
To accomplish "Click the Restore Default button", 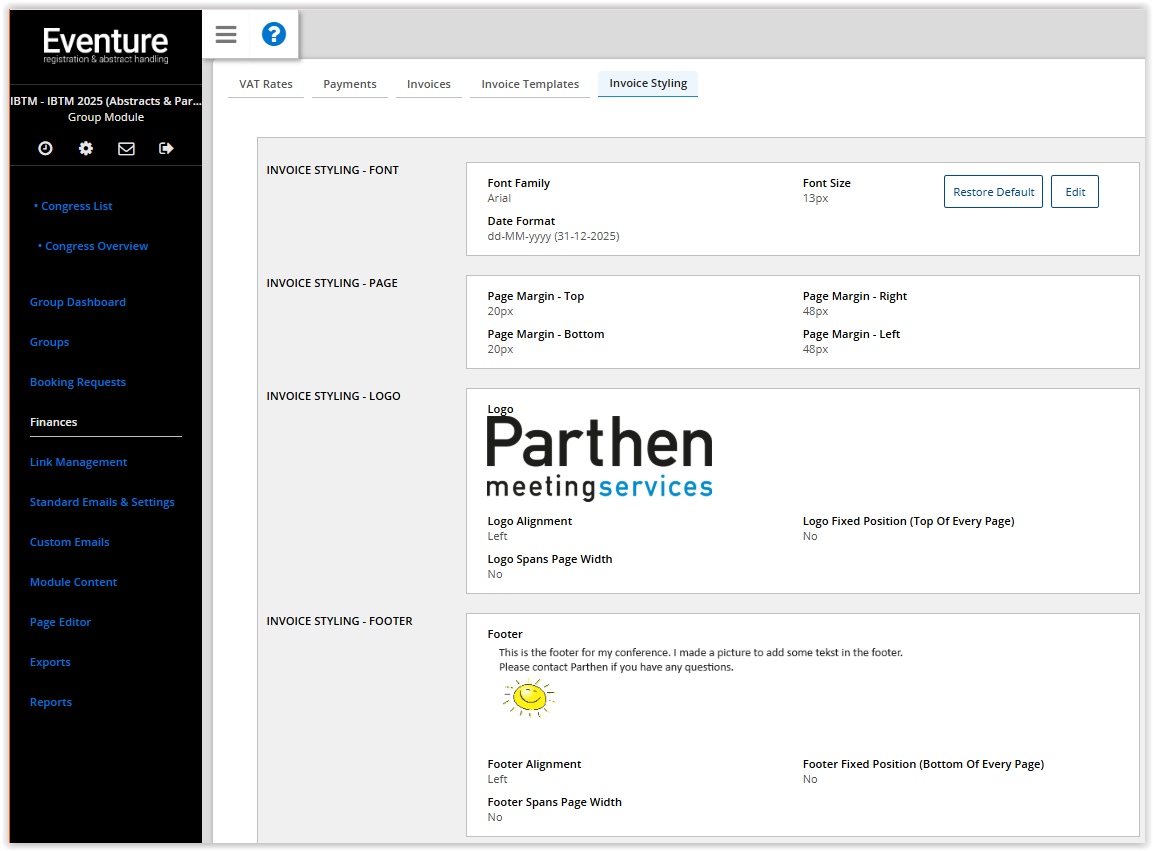I will [993, 192].
